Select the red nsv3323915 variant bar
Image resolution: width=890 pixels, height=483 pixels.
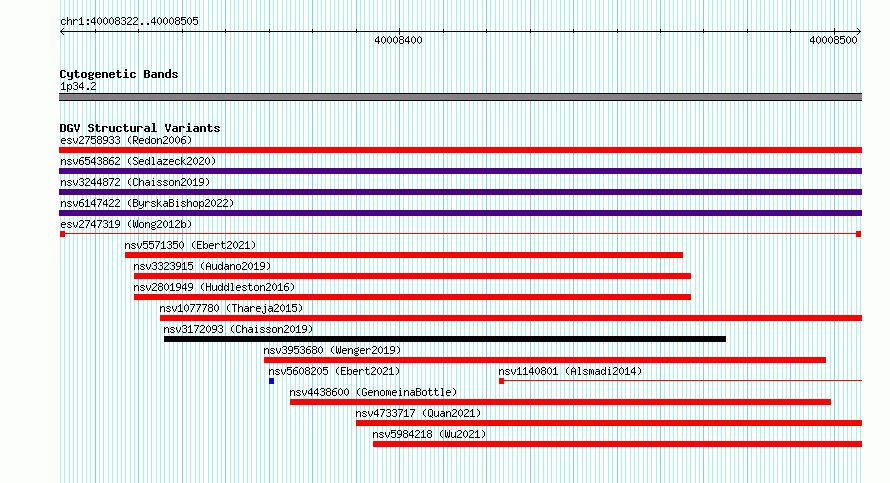click(412, 276)
